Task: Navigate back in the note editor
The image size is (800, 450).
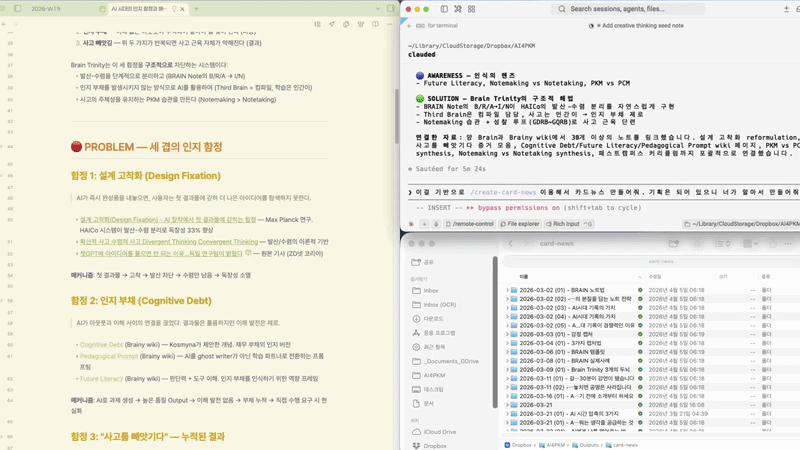Action: 5,24
